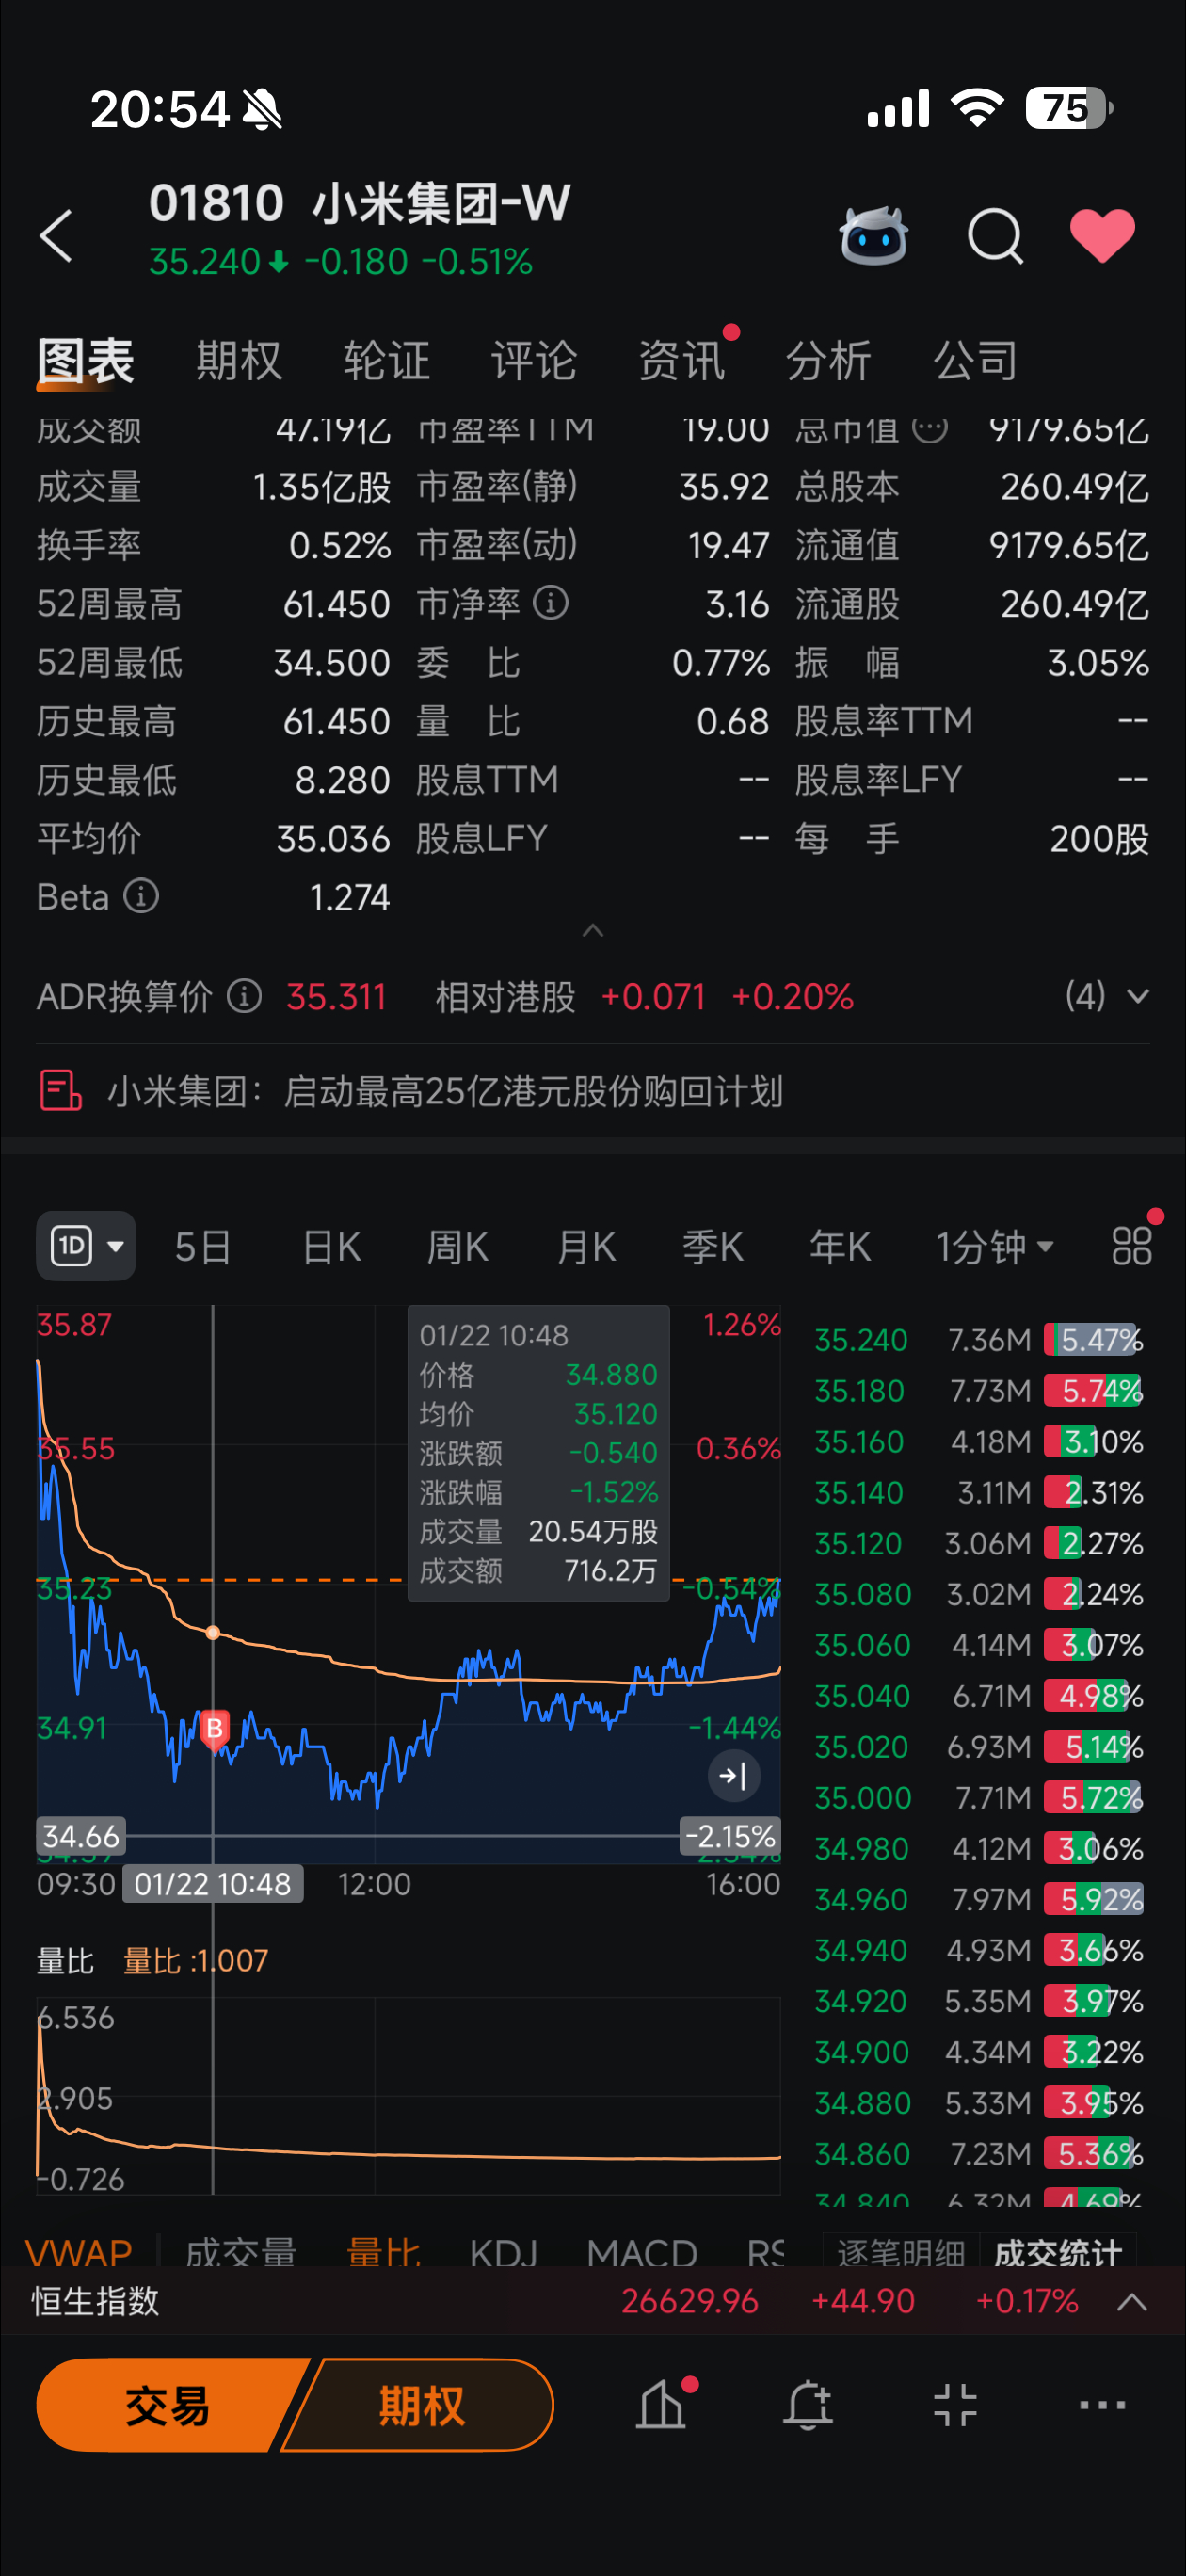Open the 小米集团 share buyback news
This screenshot has width=1186, height=2576.
click(x=445, y=1091)
